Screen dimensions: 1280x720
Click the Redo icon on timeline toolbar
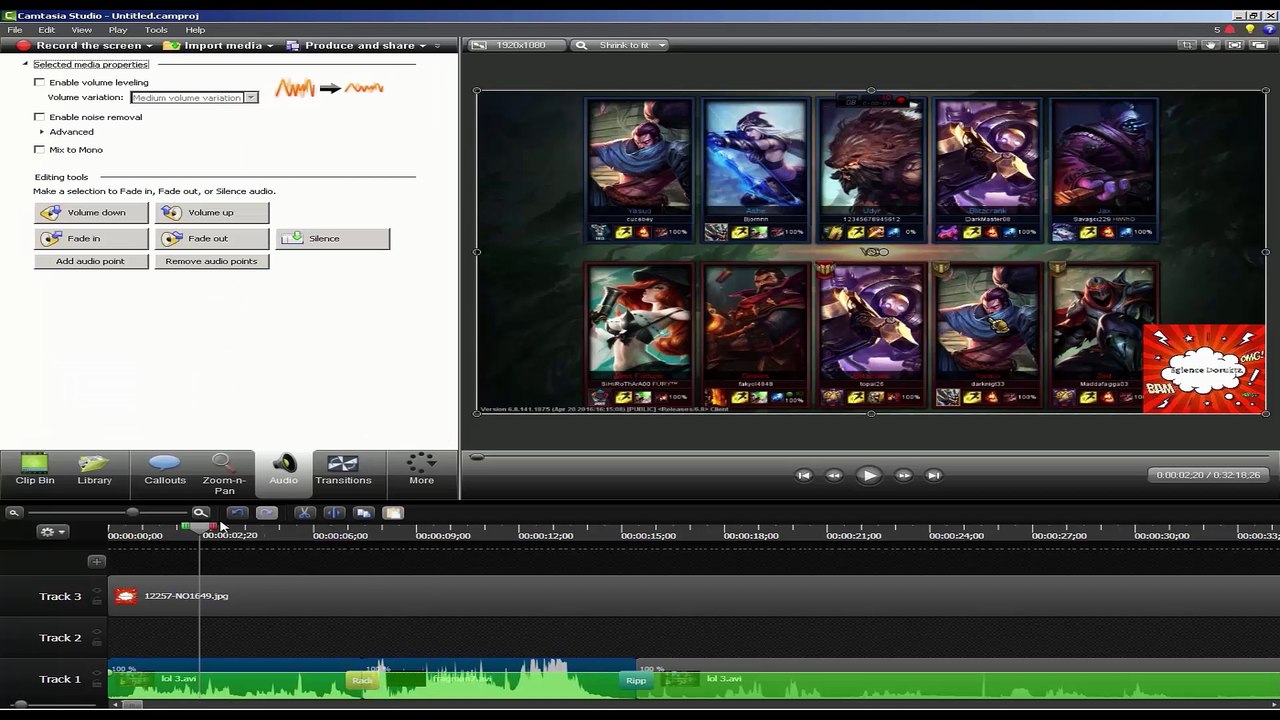click(266, 513)
